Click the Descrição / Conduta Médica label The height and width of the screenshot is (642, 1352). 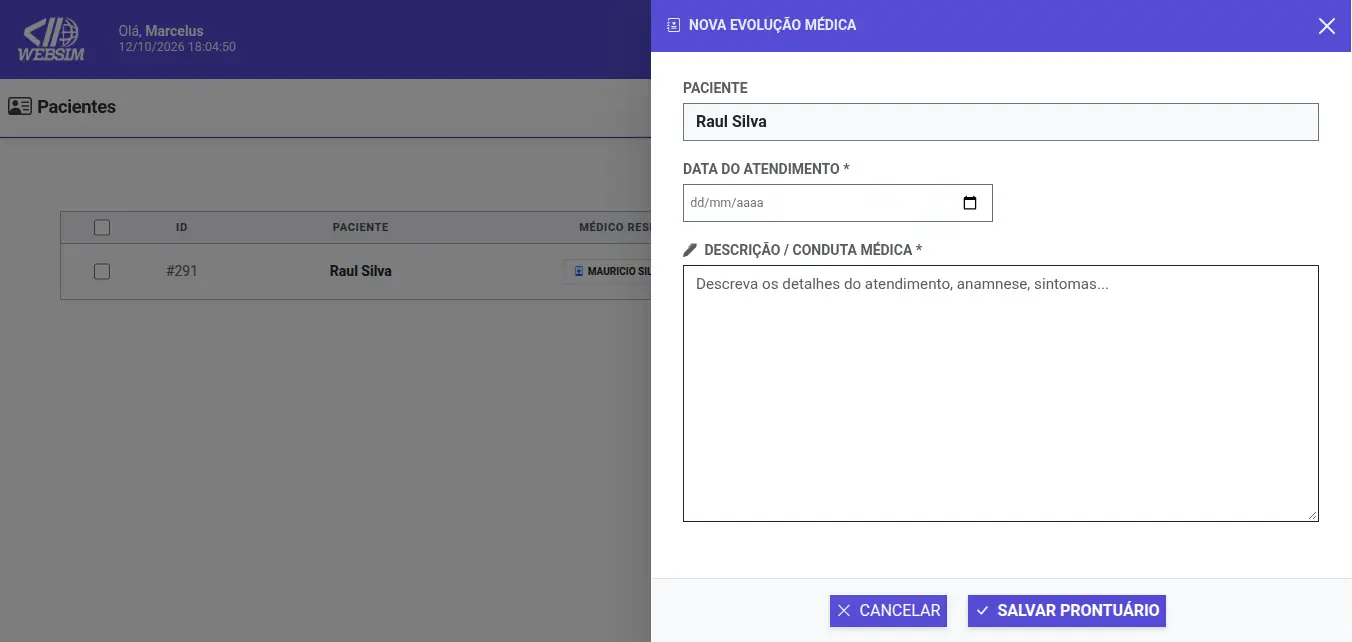tap(813, 250)
